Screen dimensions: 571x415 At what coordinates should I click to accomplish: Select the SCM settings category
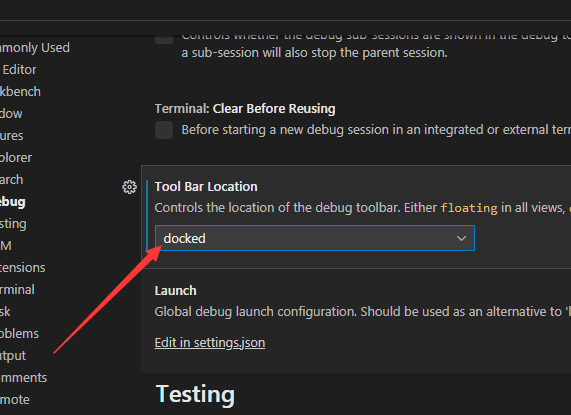click(6, 246)
